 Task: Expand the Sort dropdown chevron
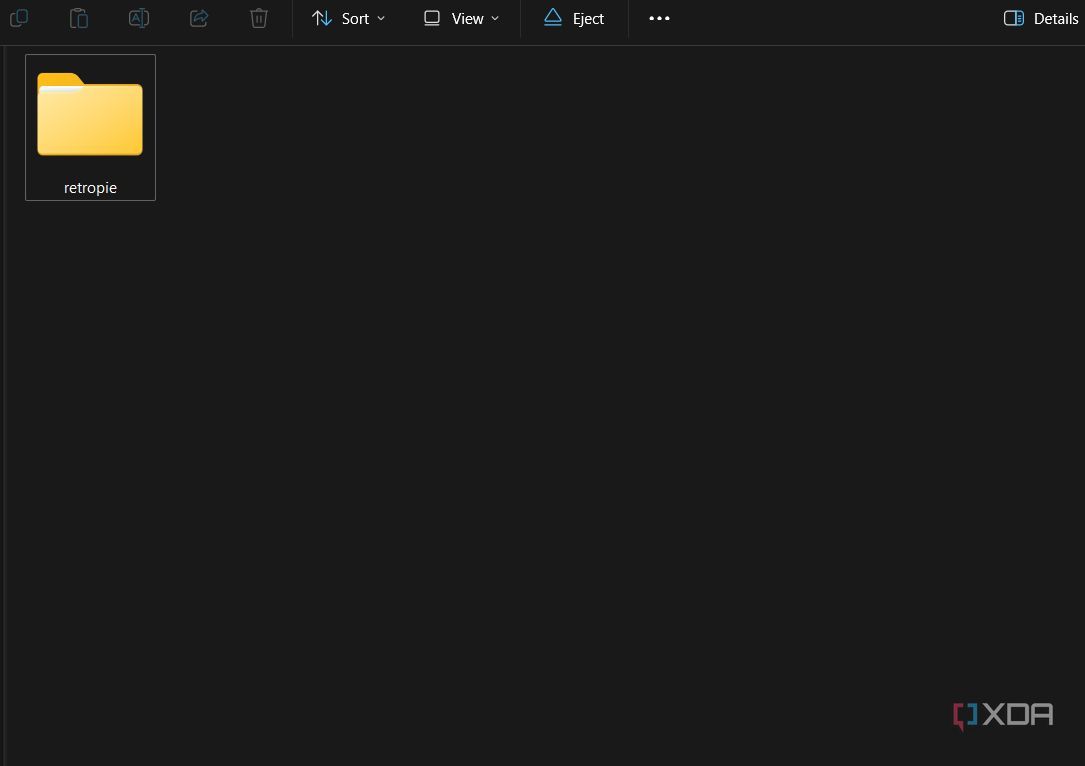tap(381, 19)
